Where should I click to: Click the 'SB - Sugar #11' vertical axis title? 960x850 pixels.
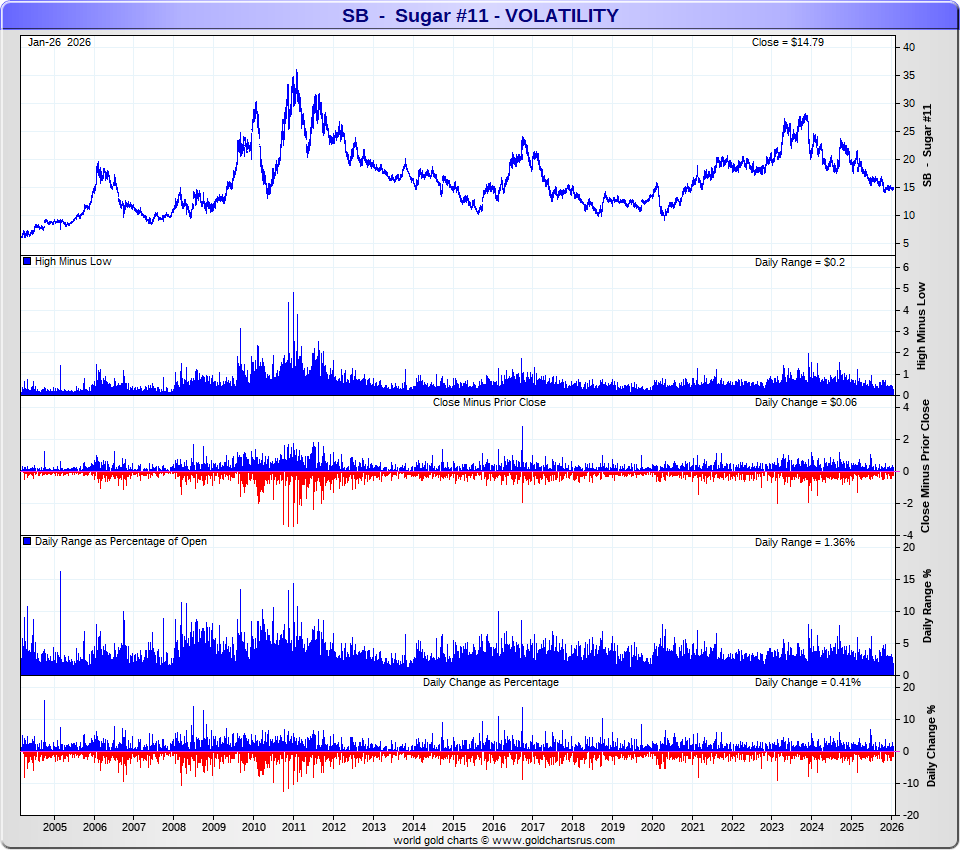click(927, 145)
